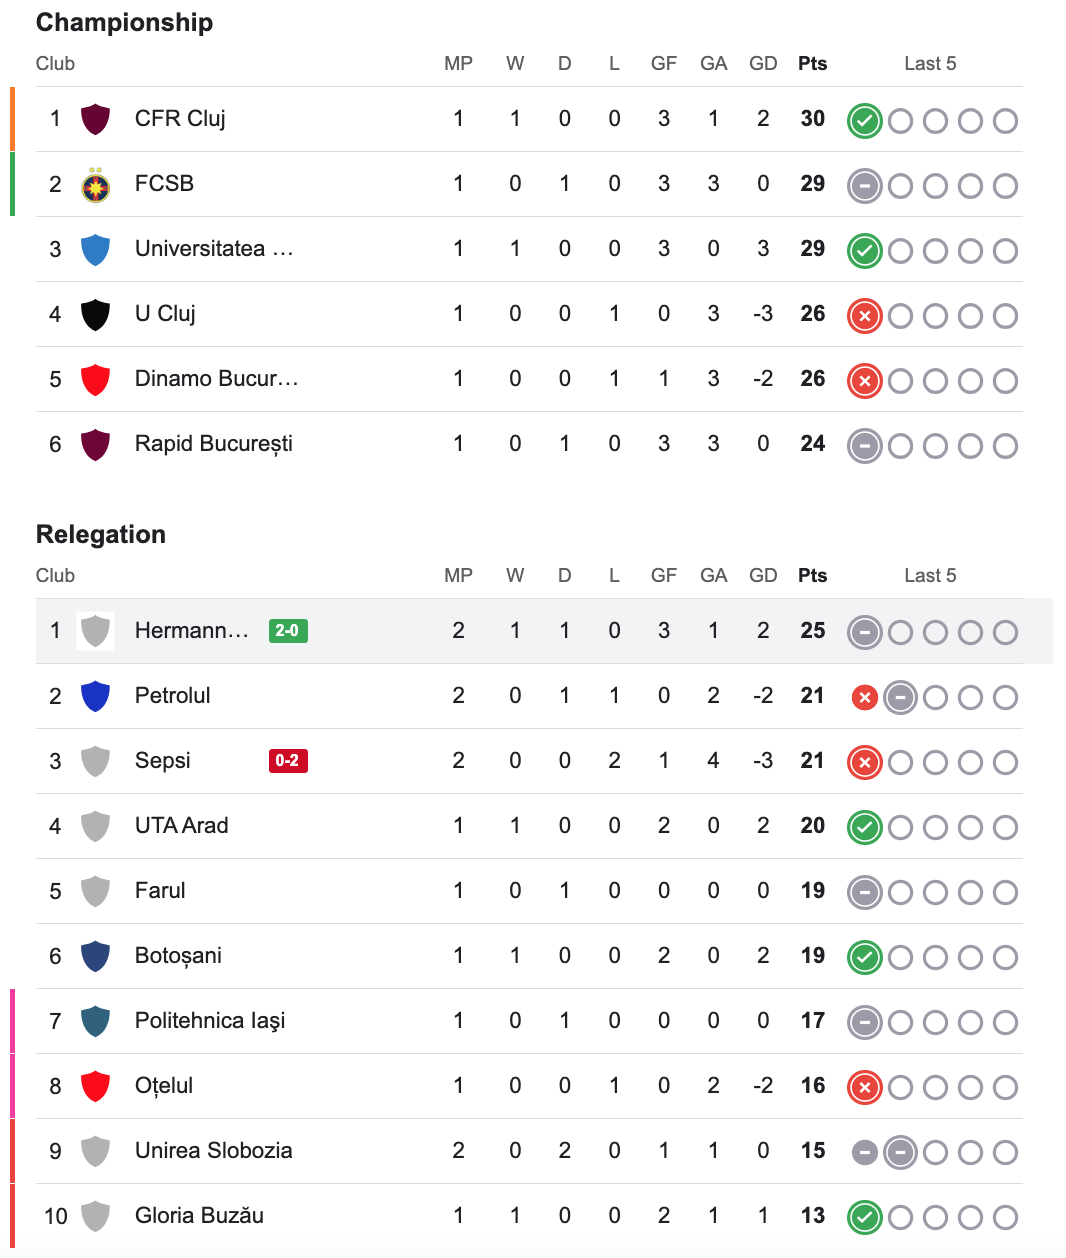Click U Cluj's red loss result icon
This screenshot has height=1258, width=1066.
(865, 316)
